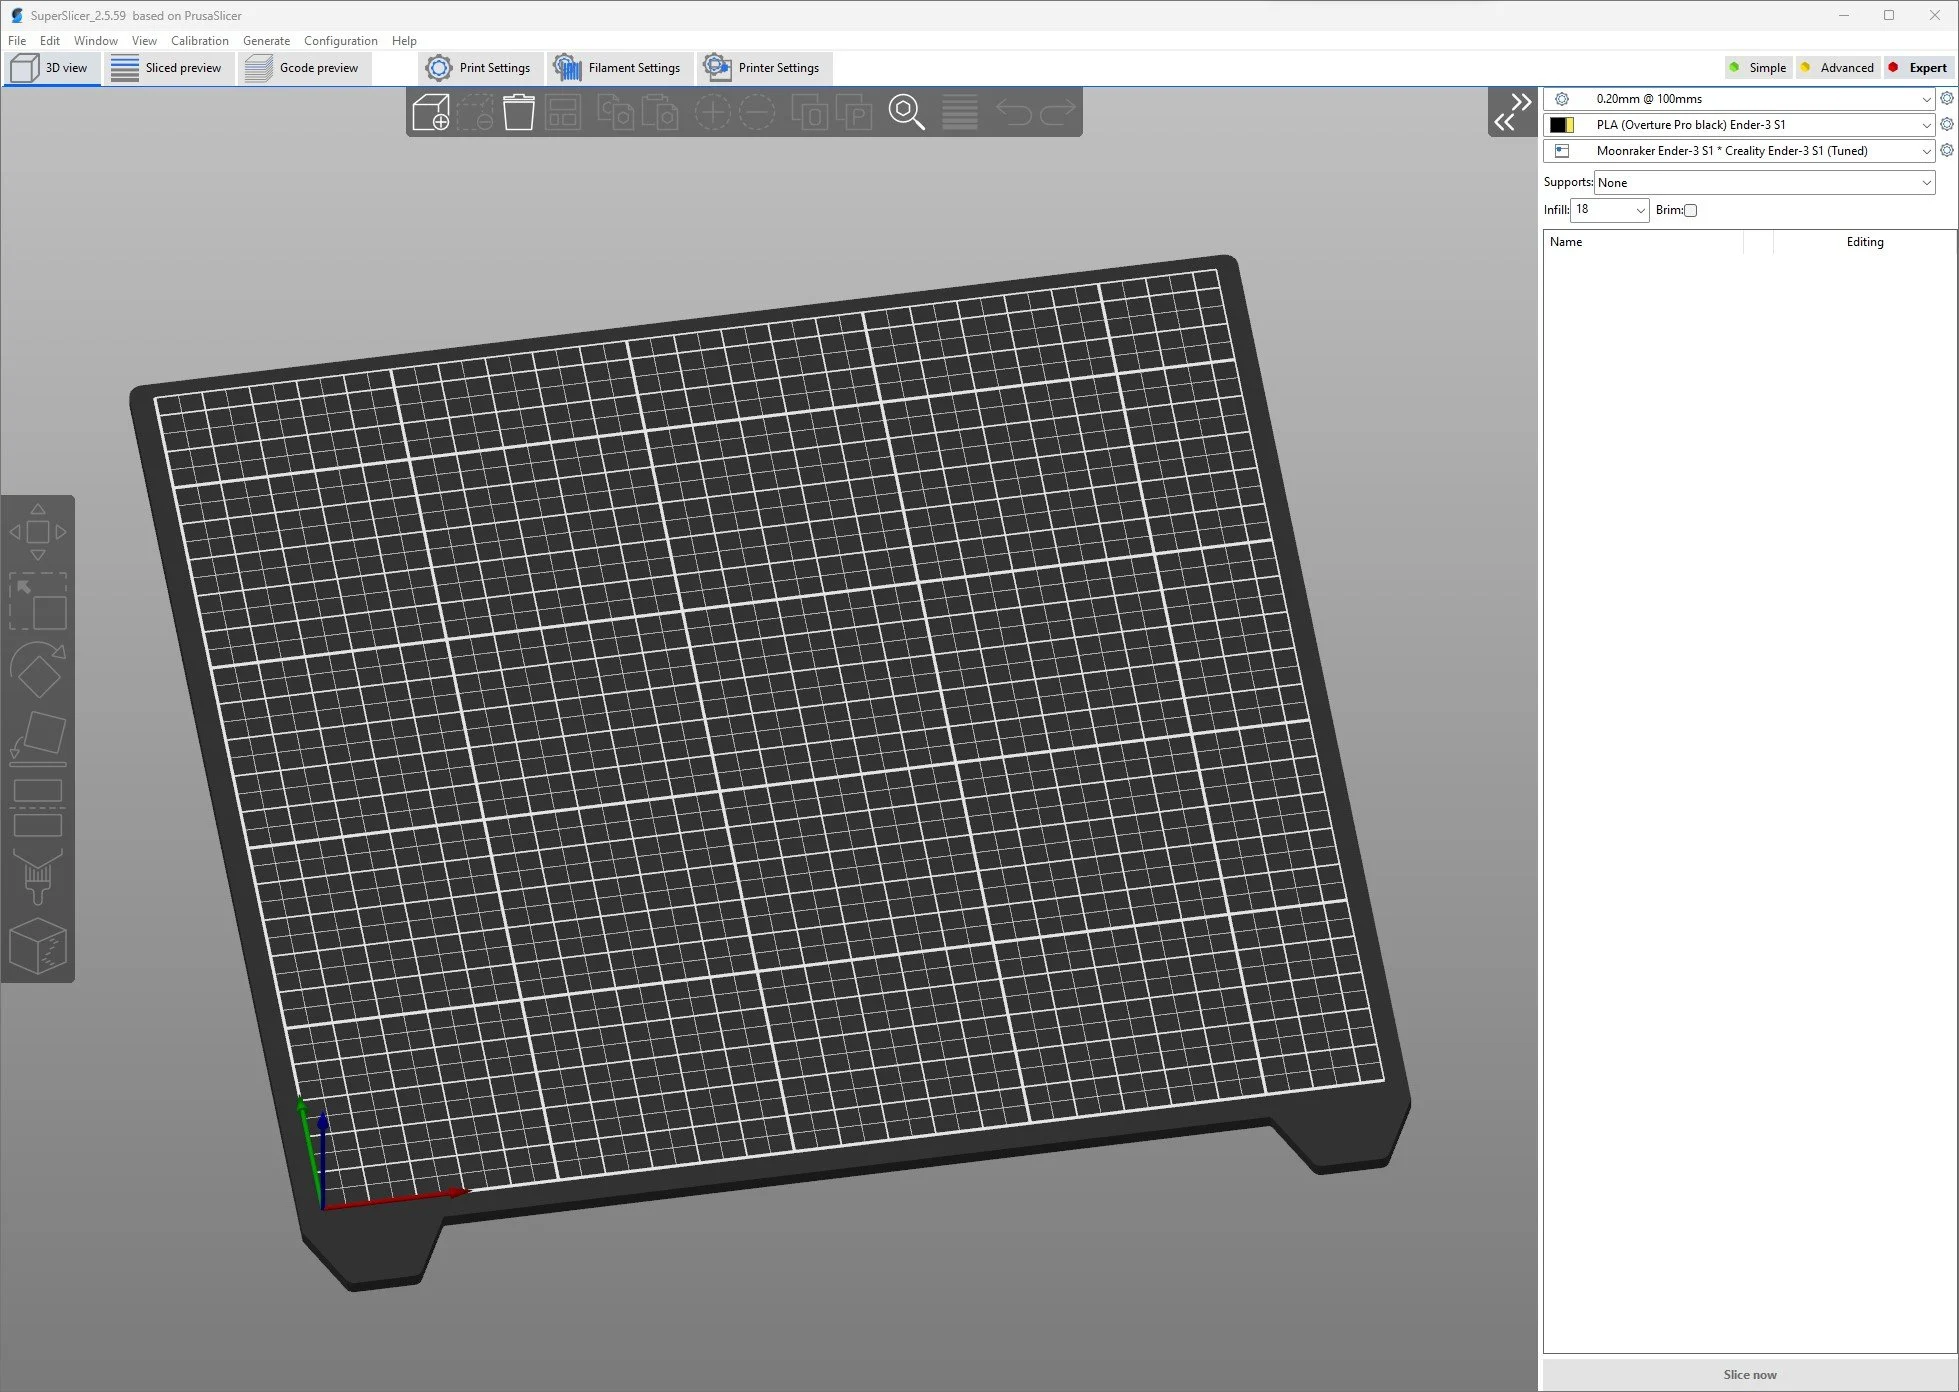Select the Scale gizmo tool

pyautogui.click(x=38, y=601)
